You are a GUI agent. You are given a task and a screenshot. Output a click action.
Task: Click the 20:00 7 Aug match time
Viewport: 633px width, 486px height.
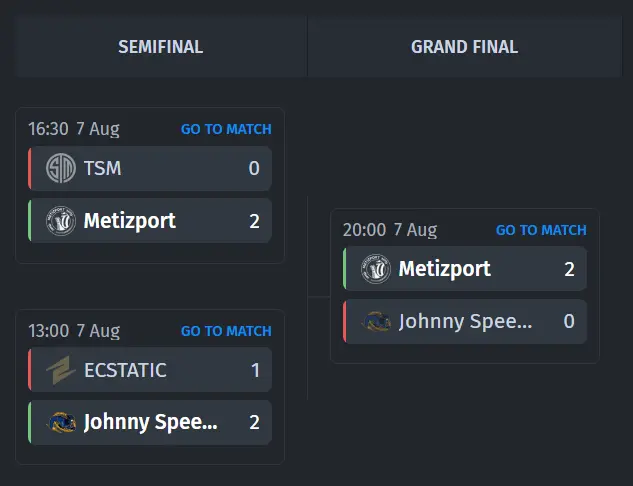[x=390, y=230]
